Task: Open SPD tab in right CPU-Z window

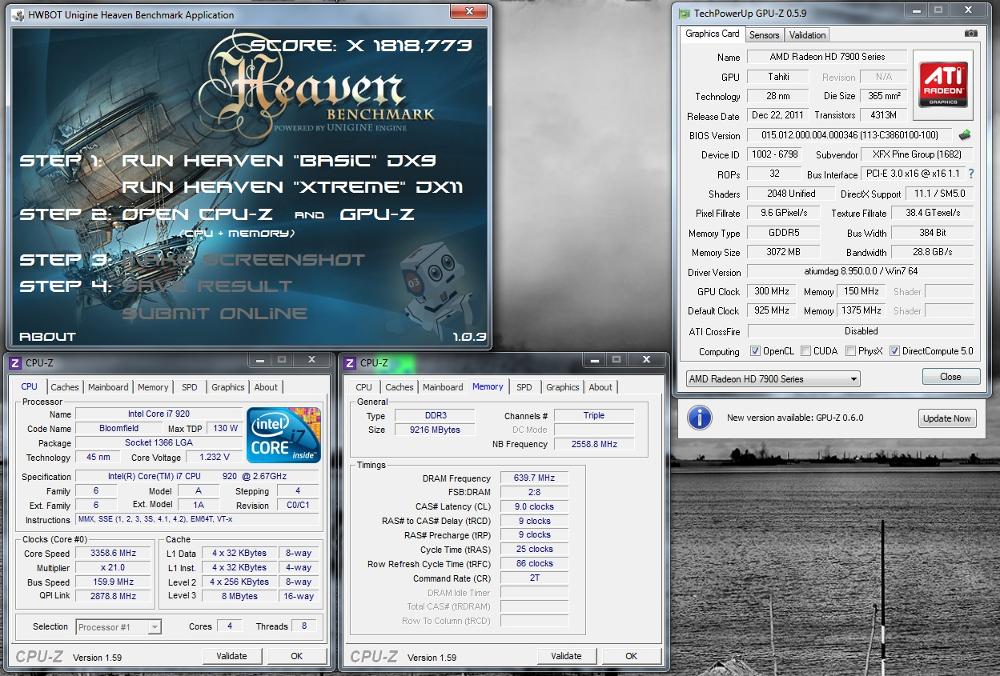Action: 524,387
